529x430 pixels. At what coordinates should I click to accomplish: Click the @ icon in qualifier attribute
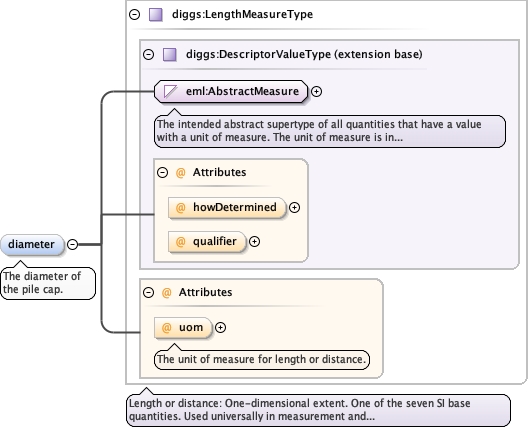tap(180, 241)
